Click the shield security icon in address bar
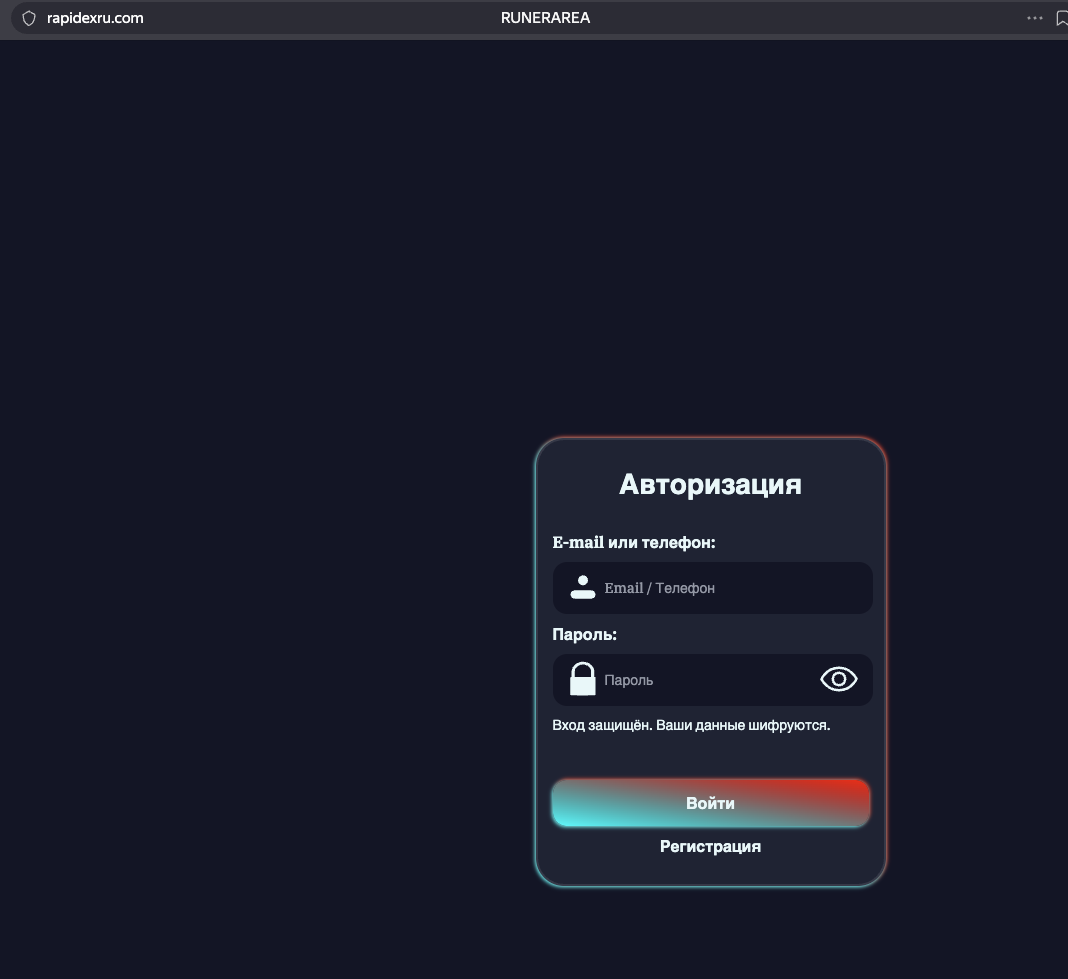 tap(29, 18)
